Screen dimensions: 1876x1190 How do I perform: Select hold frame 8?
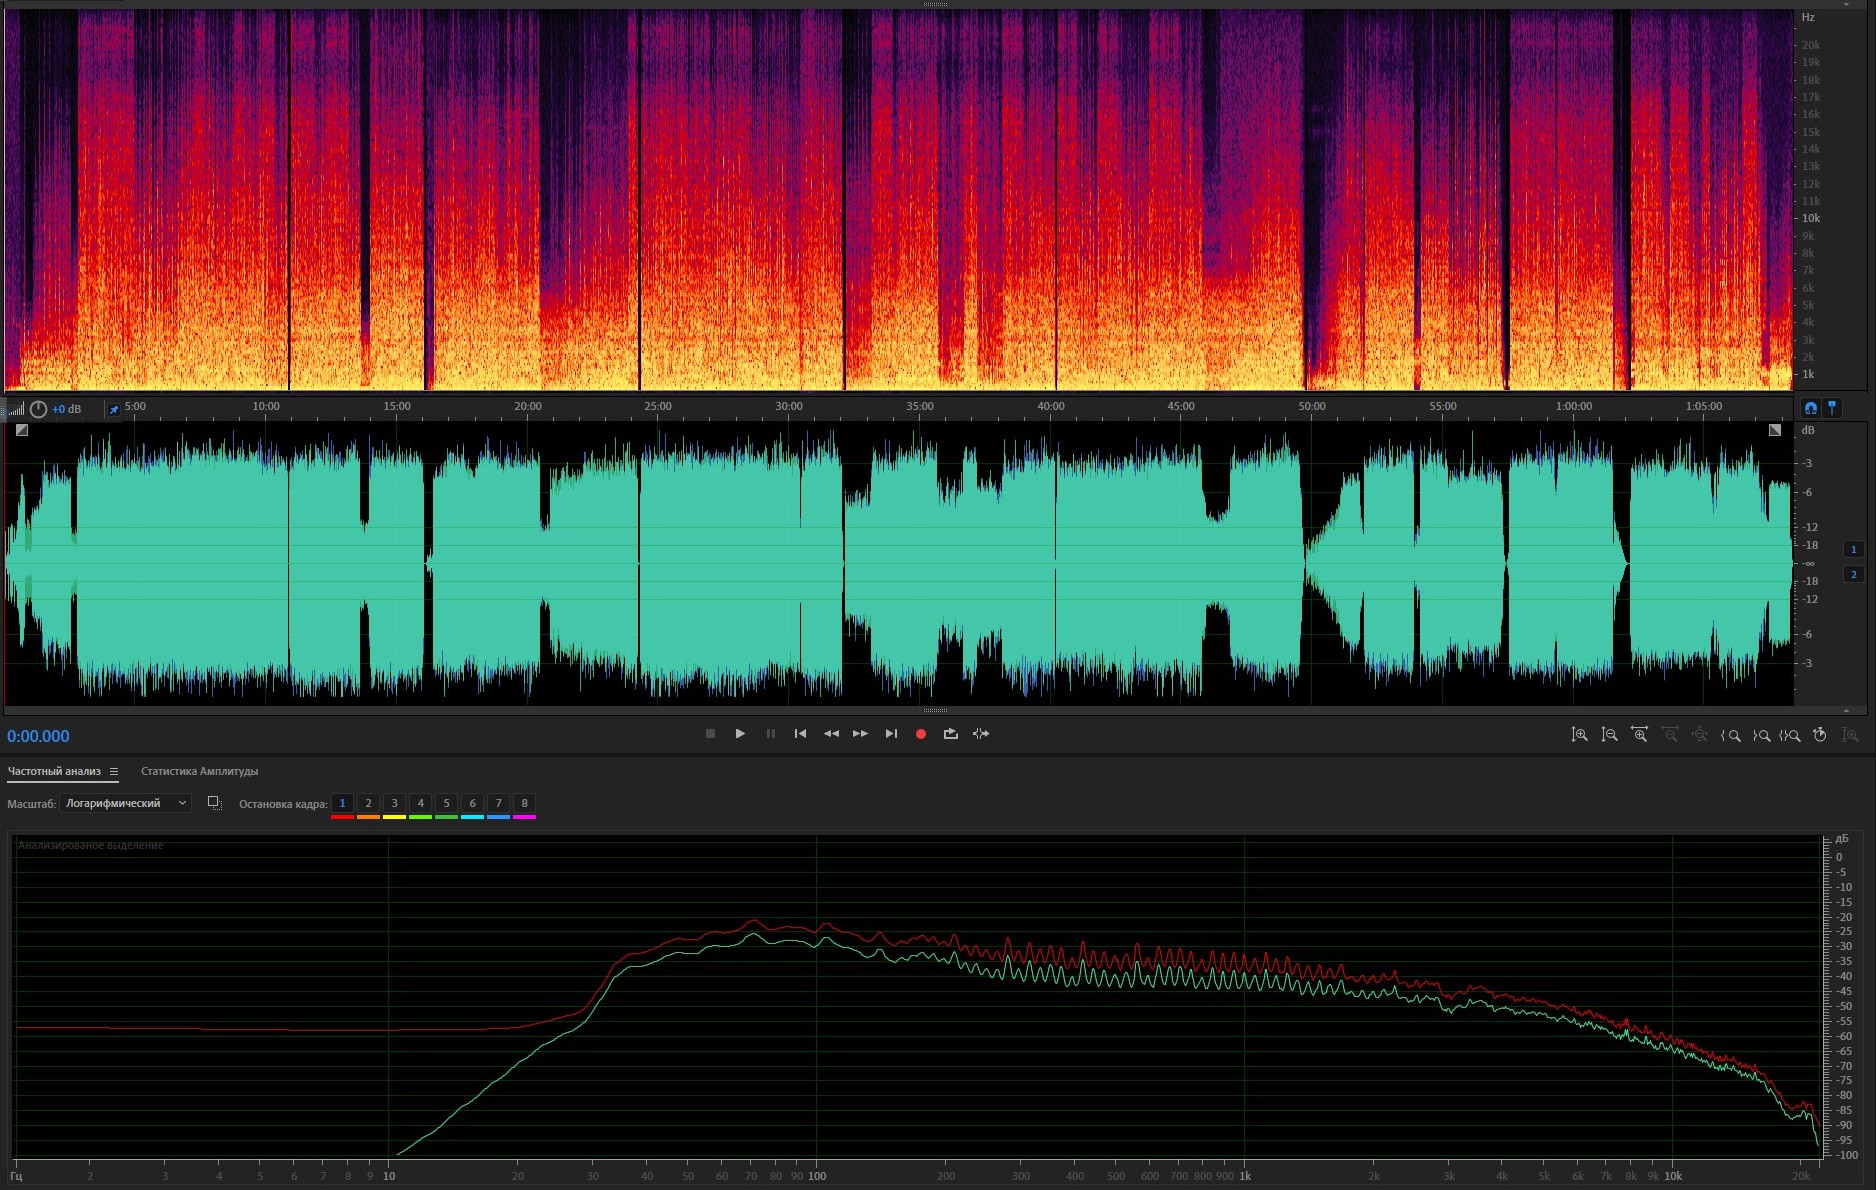click(x=524, y=803)
